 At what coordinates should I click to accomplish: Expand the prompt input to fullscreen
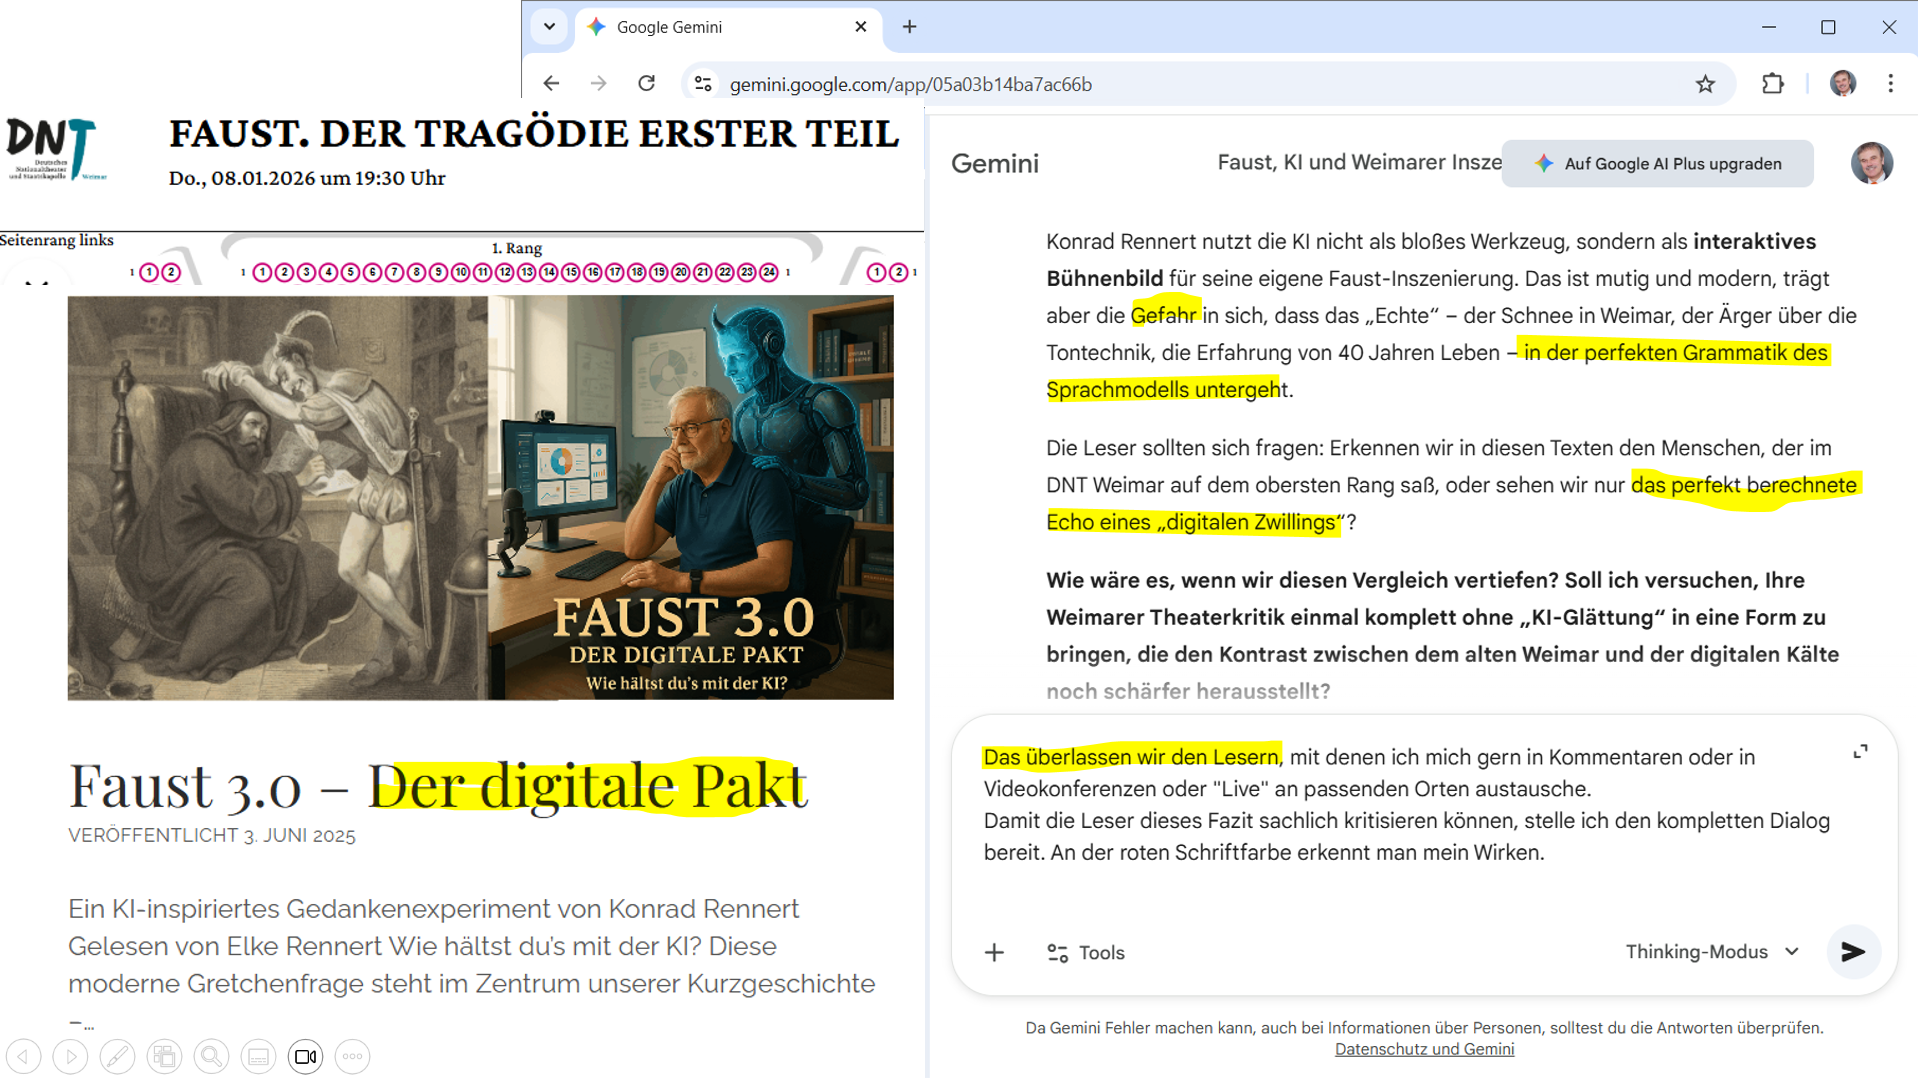pyautogui.click(x=1860, y=752)
